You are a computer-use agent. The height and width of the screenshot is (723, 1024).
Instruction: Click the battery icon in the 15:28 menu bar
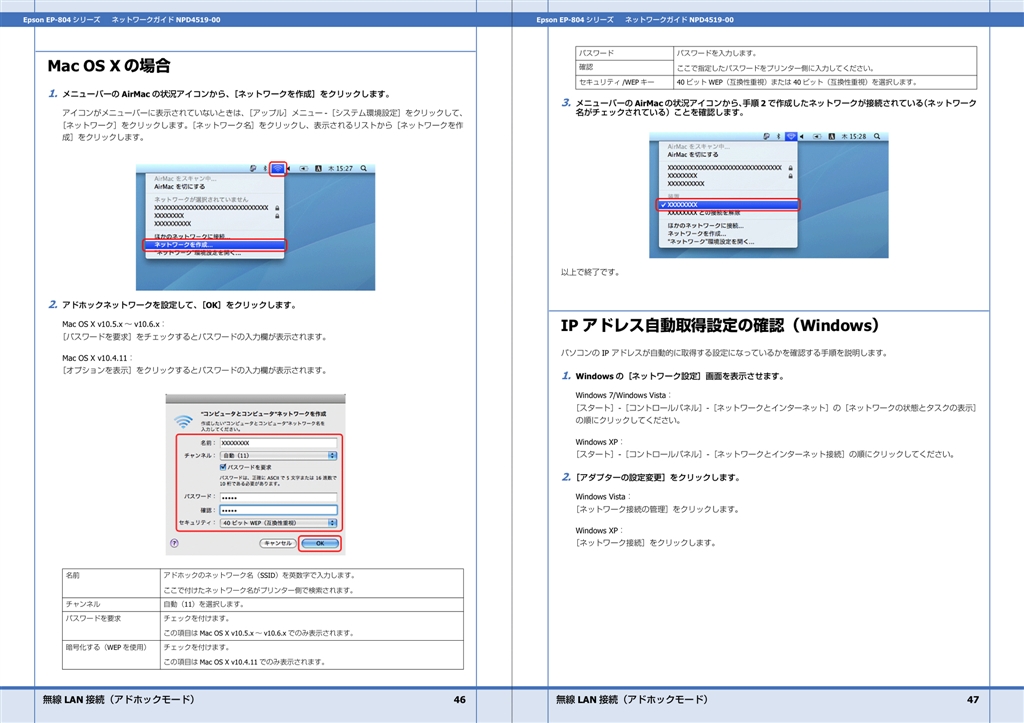click(817, 137)
